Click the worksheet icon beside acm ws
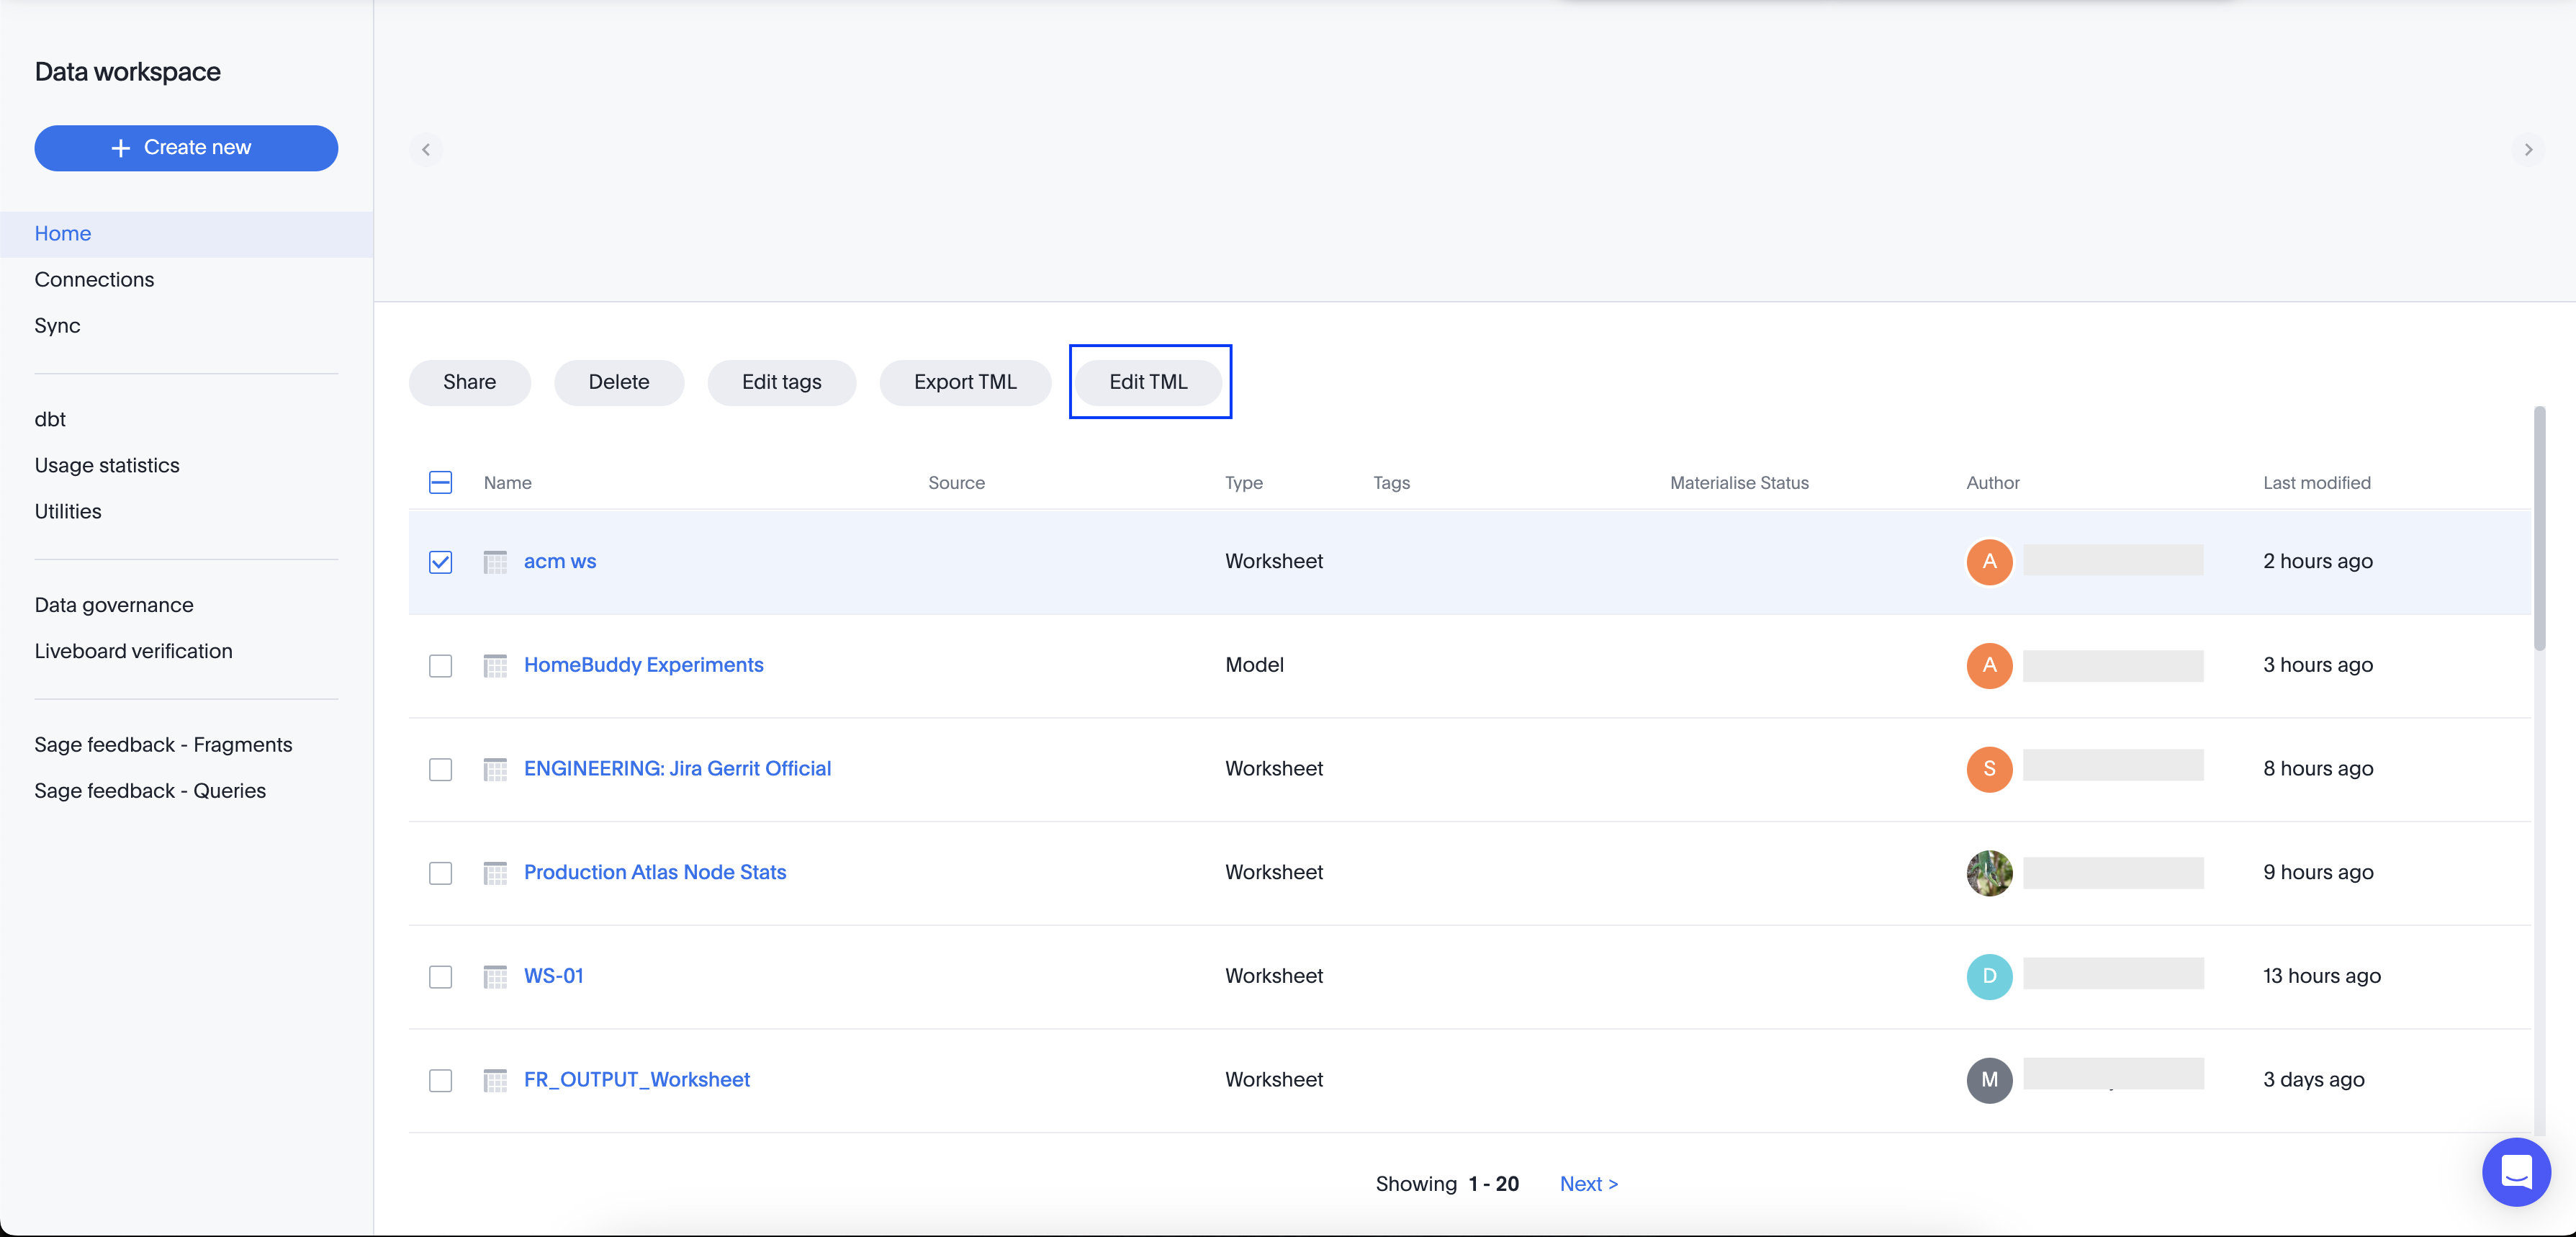Viewport: 2576px width, 1237px height. (495, 562)
